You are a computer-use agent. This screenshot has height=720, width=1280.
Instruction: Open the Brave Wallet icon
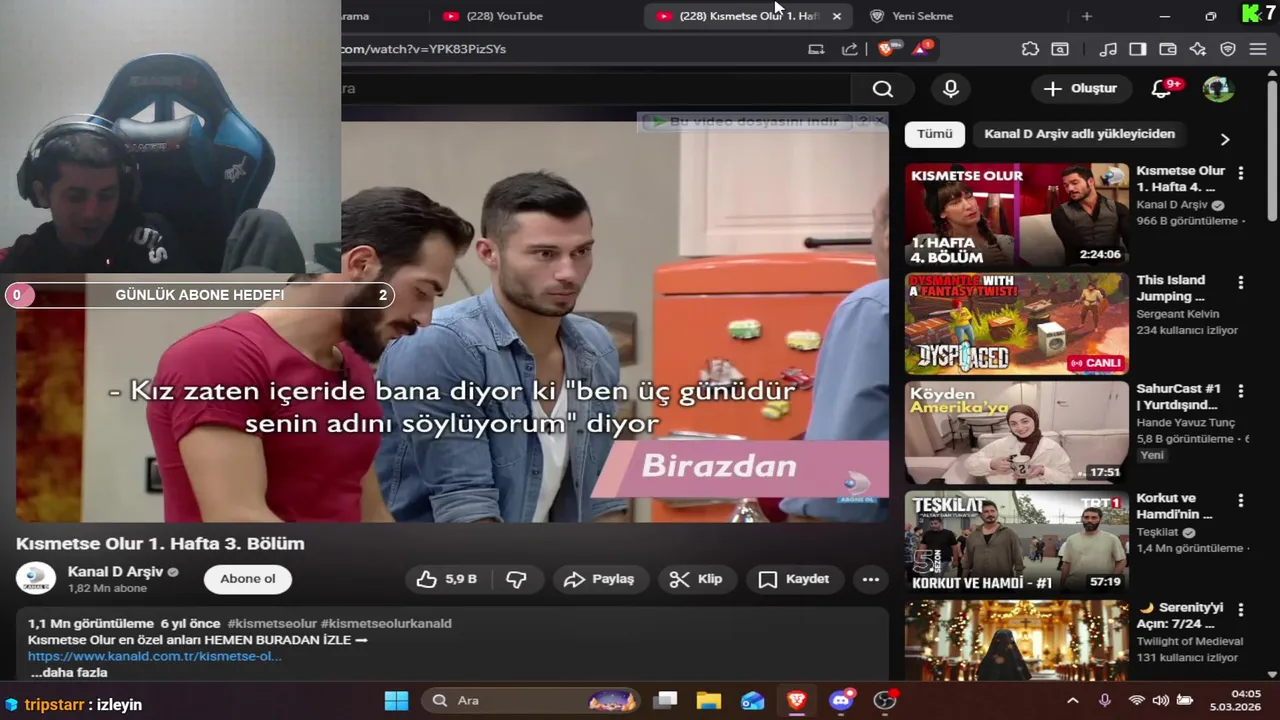tap(1168, 49)
